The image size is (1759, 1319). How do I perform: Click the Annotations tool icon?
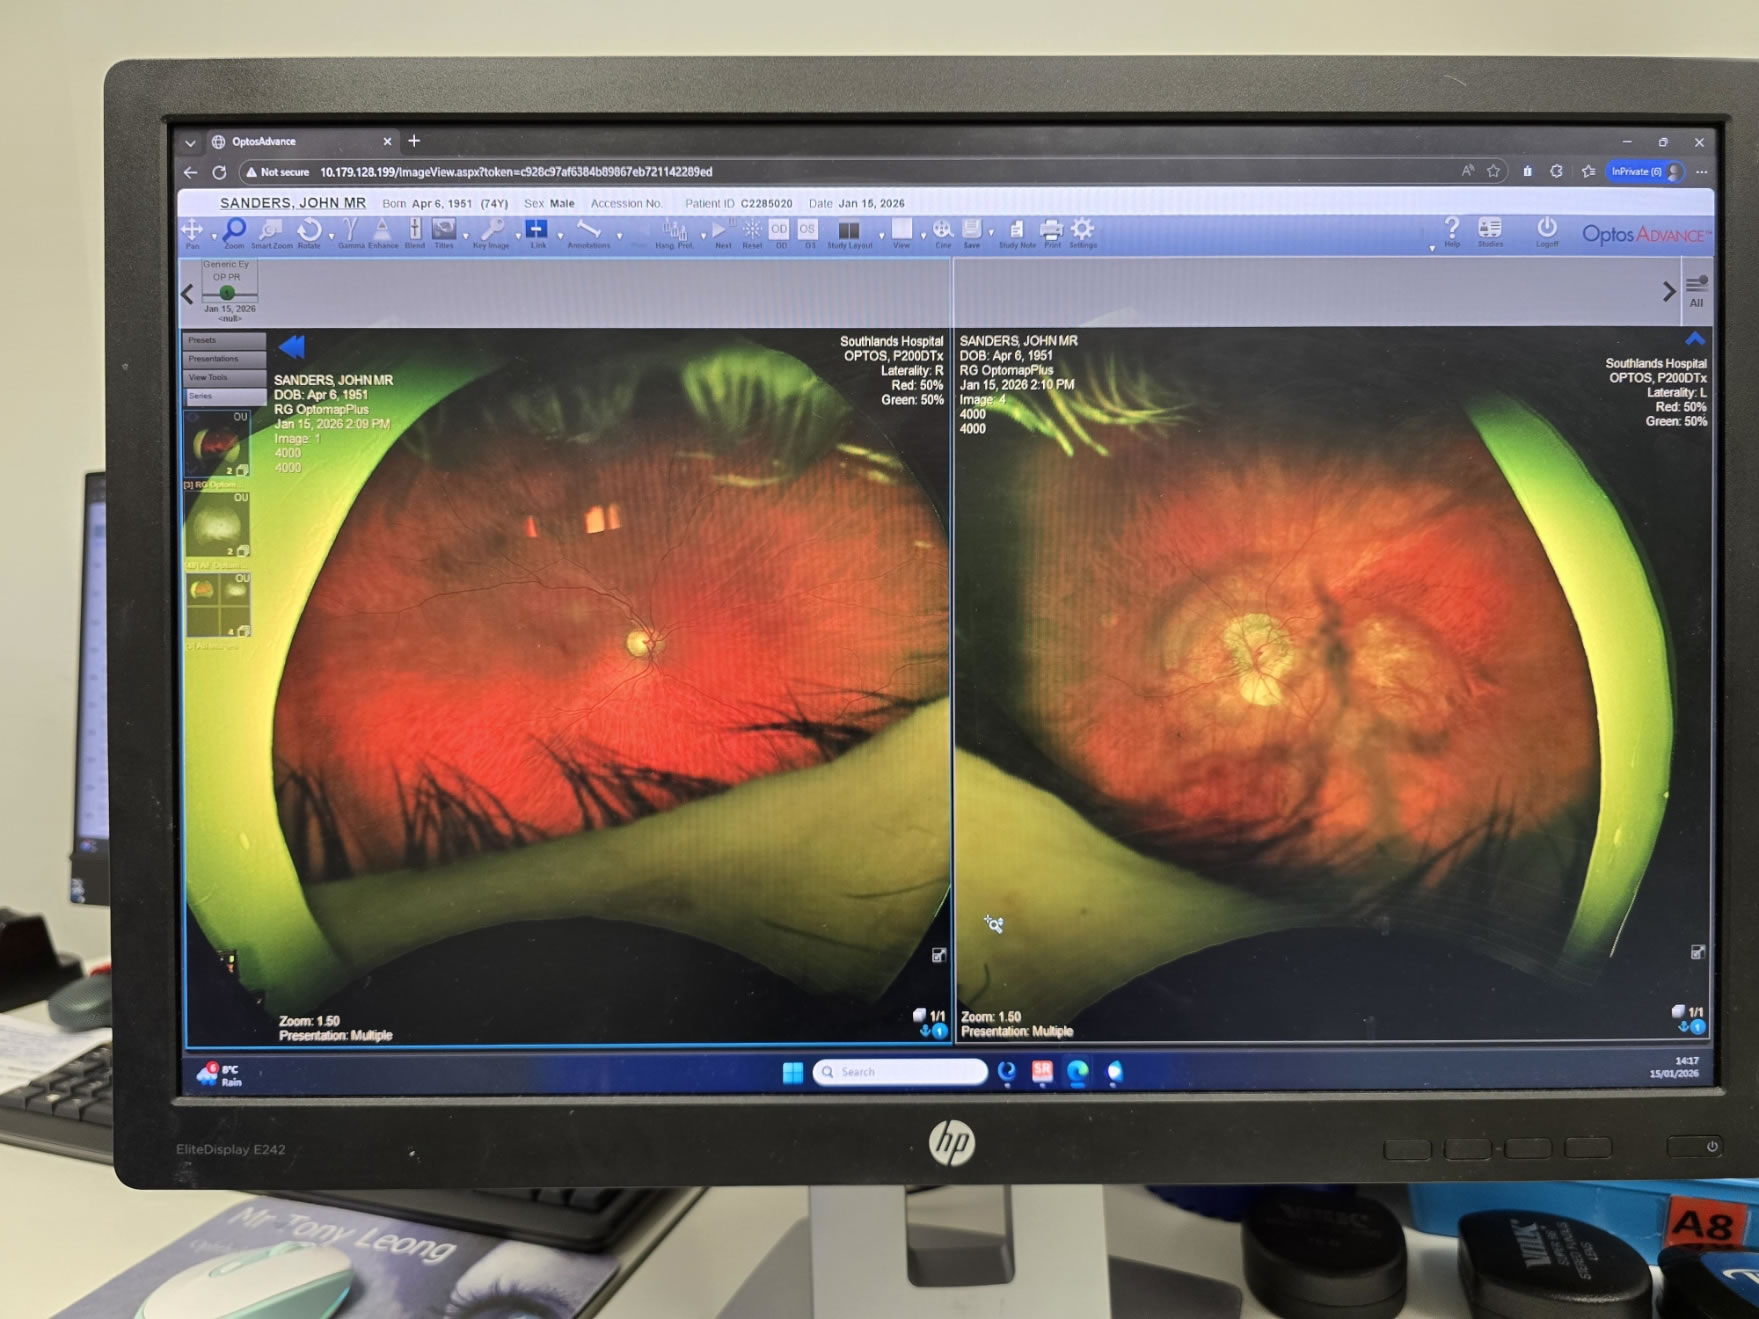coord(589,231)
